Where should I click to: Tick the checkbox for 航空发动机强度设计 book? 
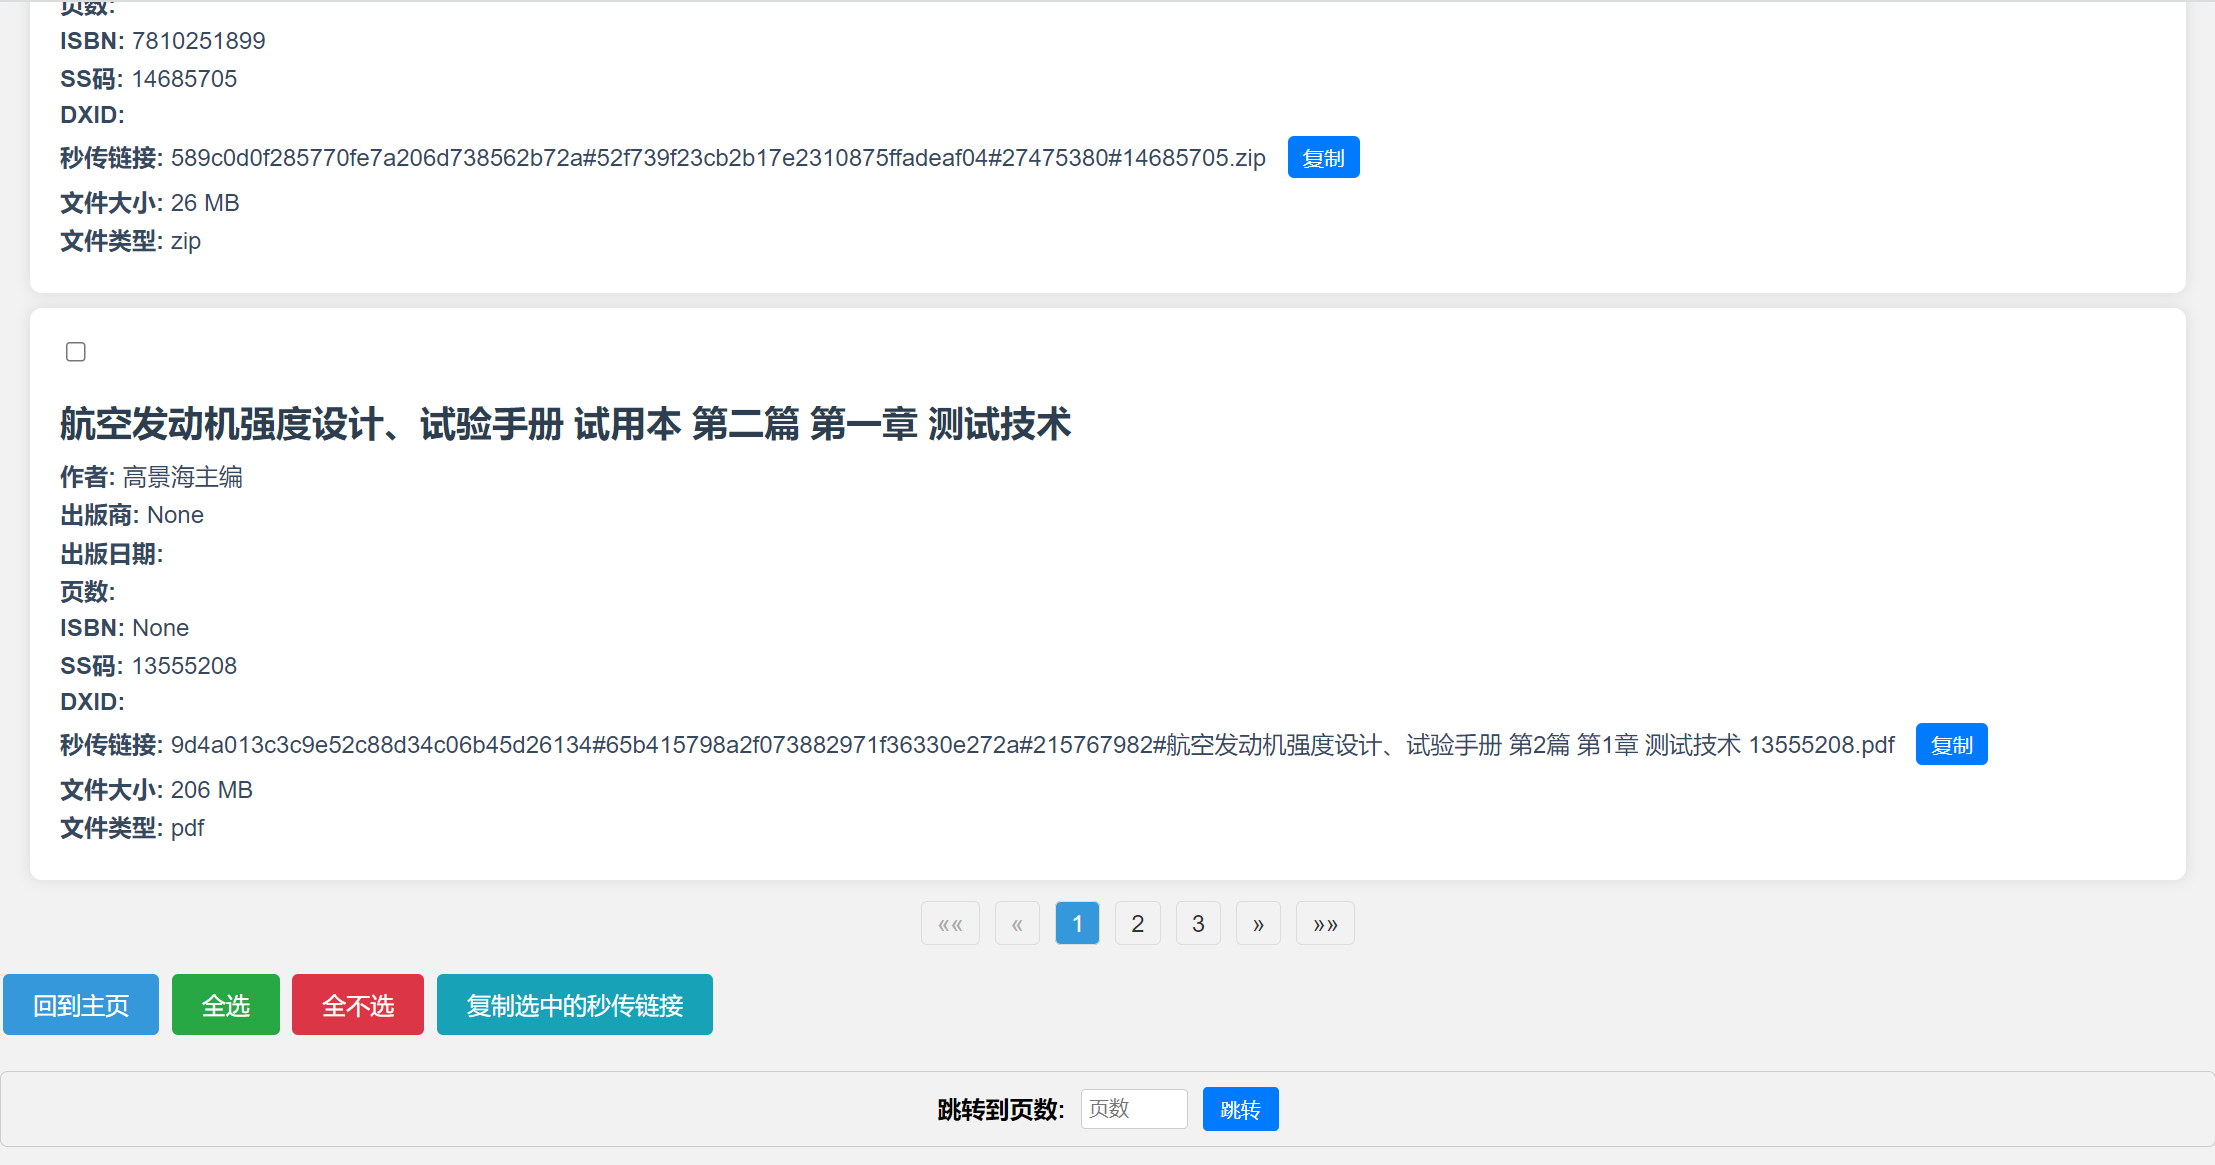[x=76, y=352]
